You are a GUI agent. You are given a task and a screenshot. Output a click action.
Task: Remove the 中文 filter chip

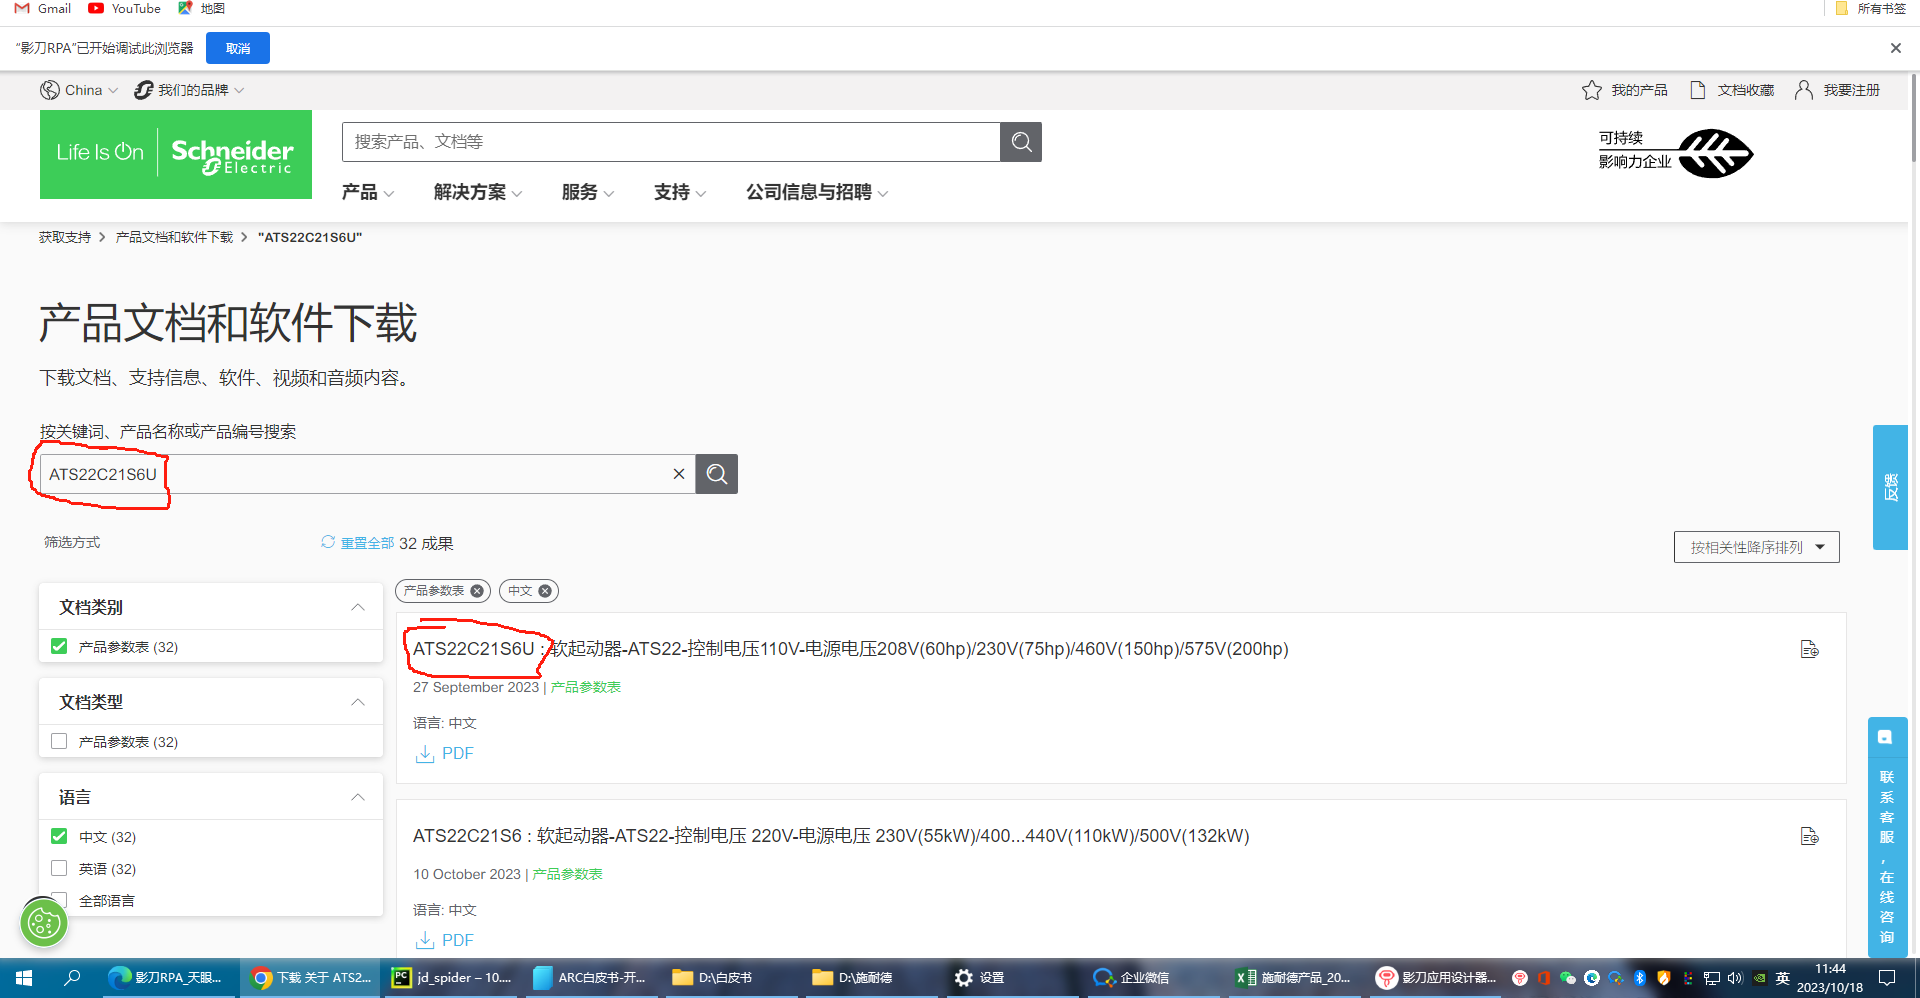(x=545, y=591)
